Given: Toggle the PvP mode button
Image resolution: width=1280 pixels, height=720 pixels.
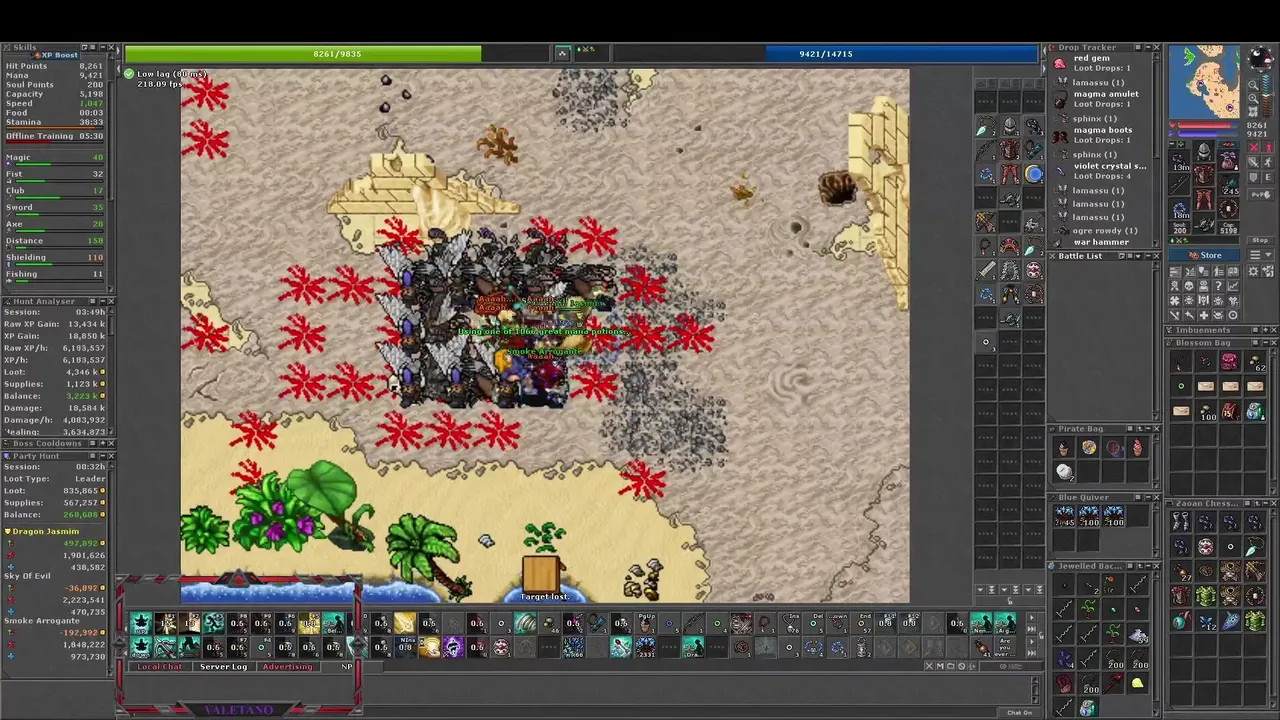Looking at the screenshot, I should click(1260, 195).
